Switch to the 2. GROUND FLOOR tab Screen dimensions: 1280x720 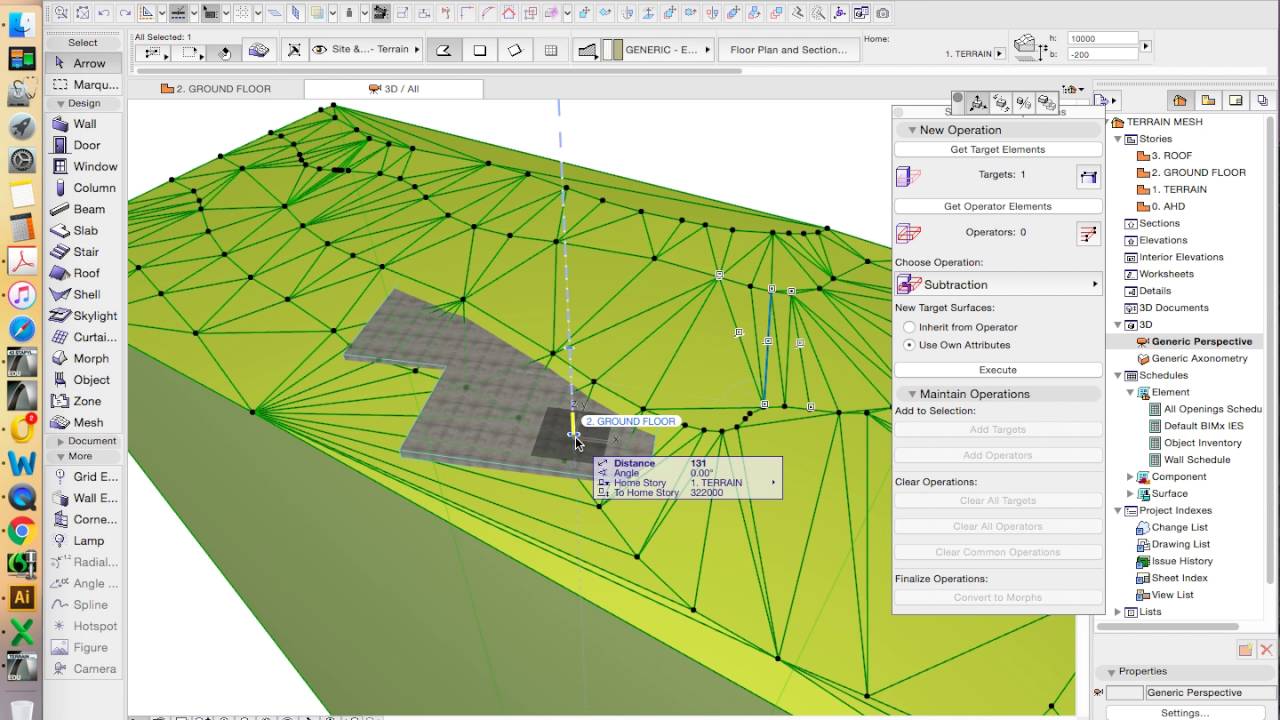point(215,89)
